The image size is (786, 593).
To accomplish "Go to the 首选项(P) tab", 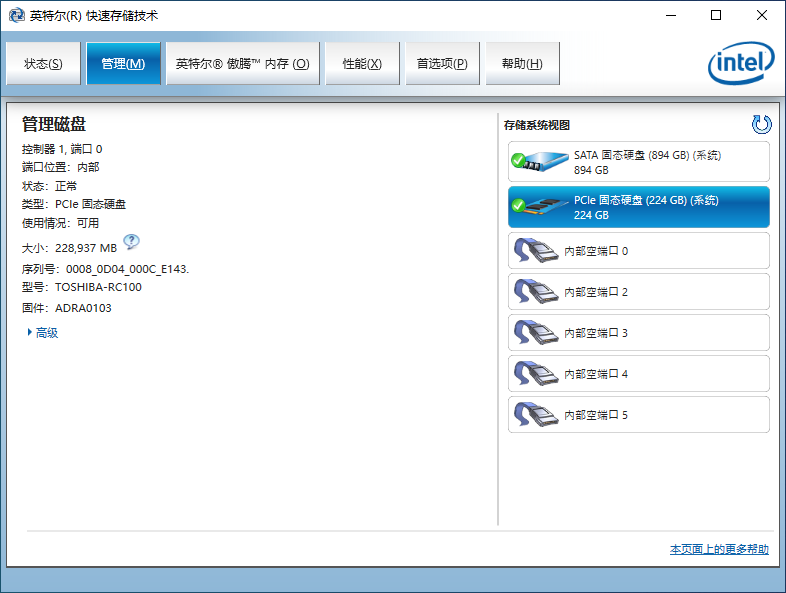I will (442, 64).
